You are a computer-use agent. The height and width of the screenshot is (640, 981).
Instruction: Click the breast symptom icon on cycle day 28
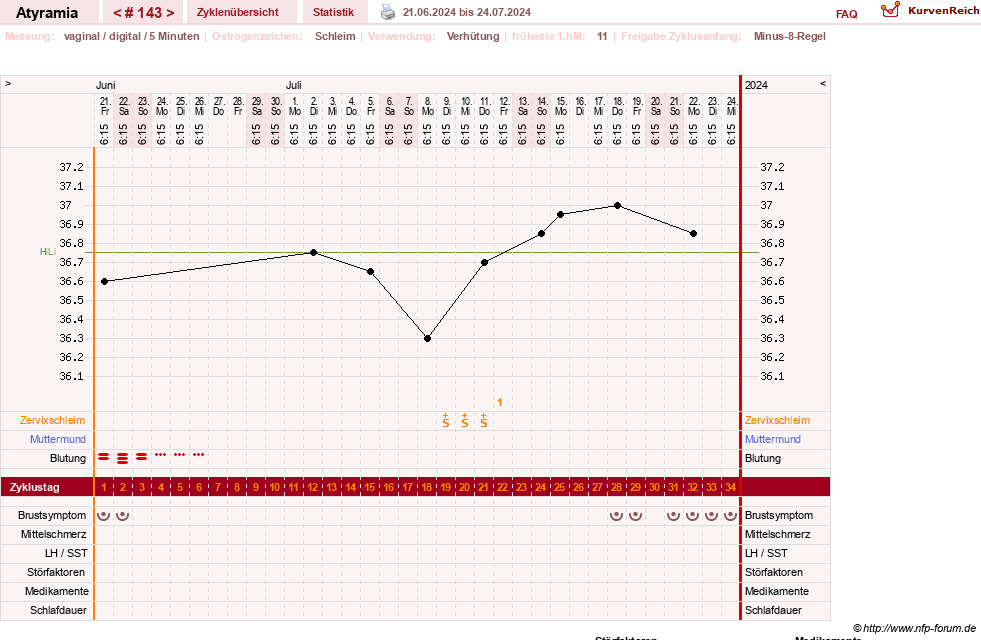[616, 516]
